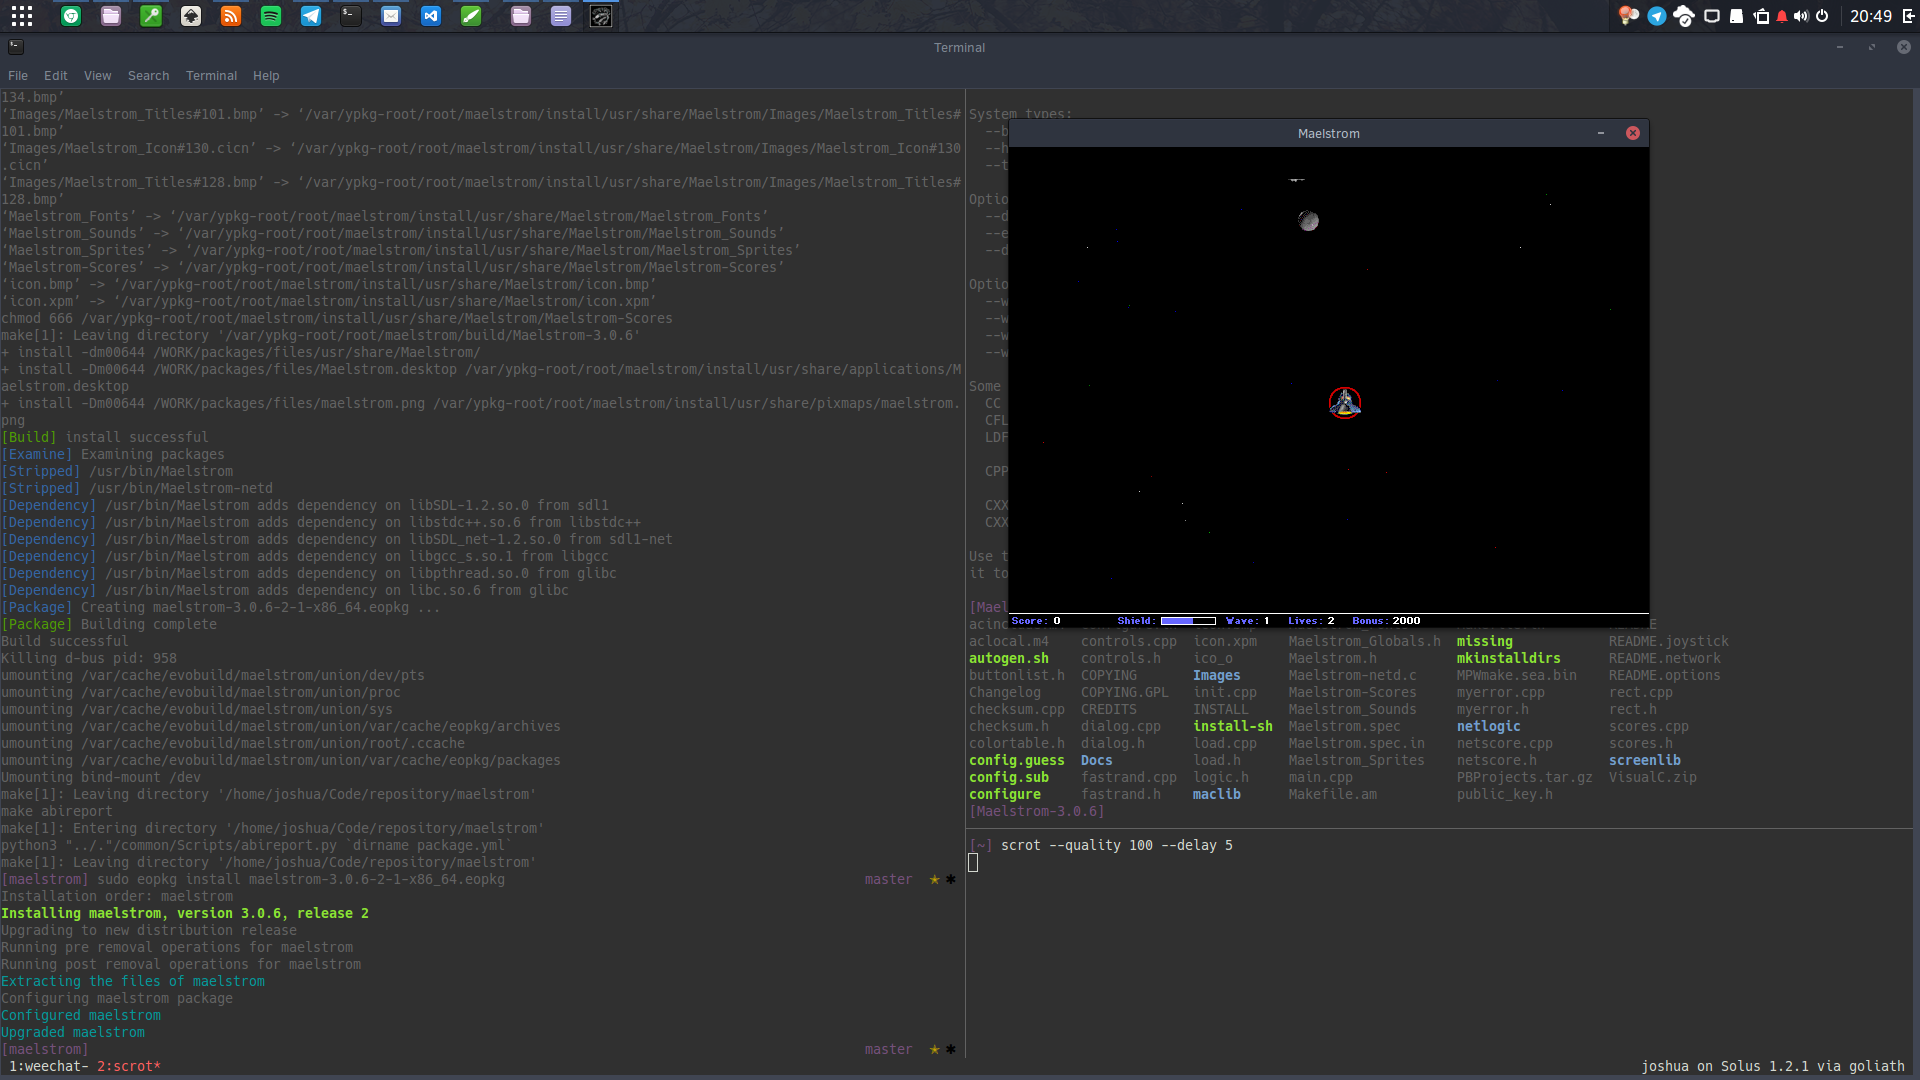
Task: Open the green key password manager
Action: tap(151, 16)
